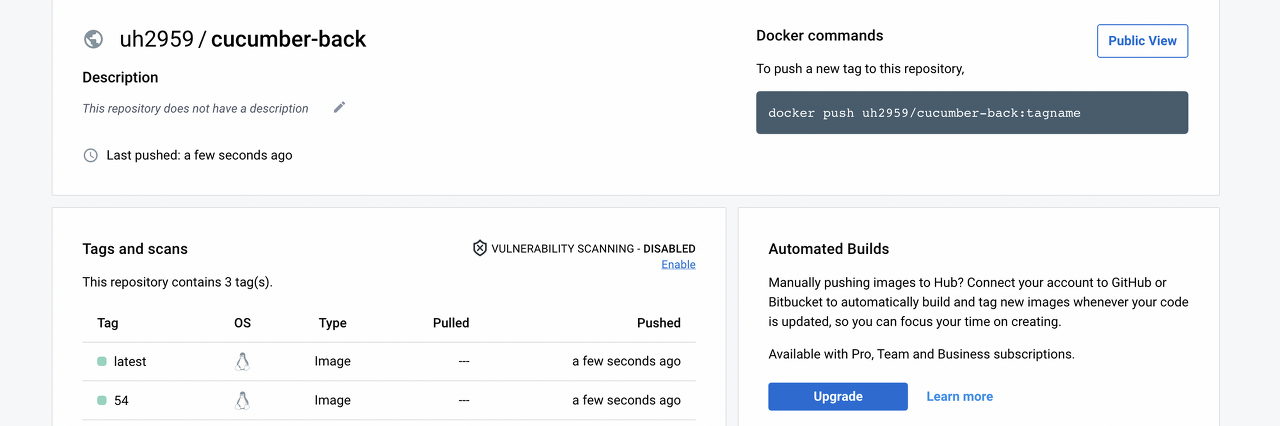Click the vulnerability scanning shield icon
Viewport: 1280px width, 426px height.
pyautogui.click(x=480, y=248)
